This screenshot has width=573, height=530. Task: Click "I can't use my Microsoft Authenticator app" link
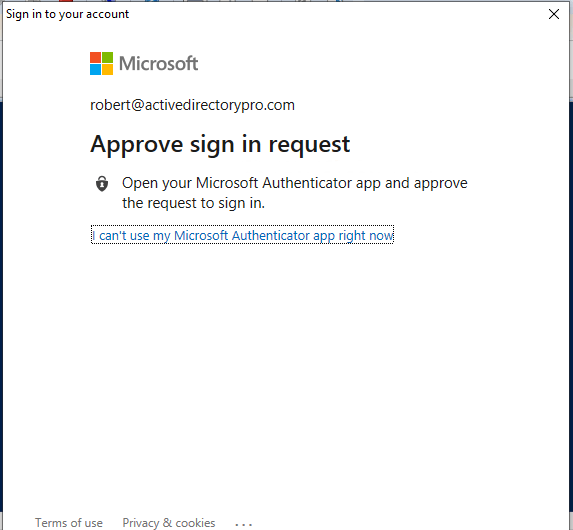[242, 235]
